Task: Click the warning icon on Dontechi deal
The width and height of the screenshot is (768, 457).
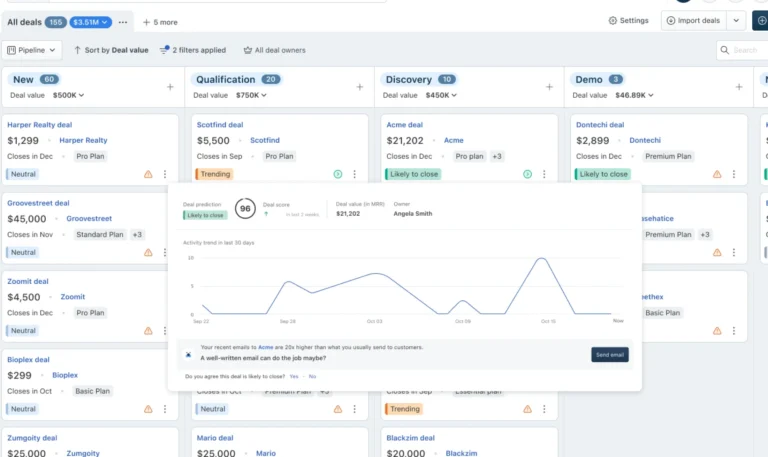Action: tap(717, 174)
